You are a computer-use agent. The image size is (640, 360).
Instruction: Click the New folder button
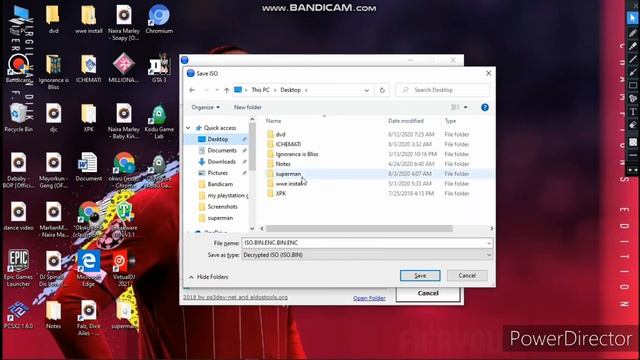click(248, 107)
